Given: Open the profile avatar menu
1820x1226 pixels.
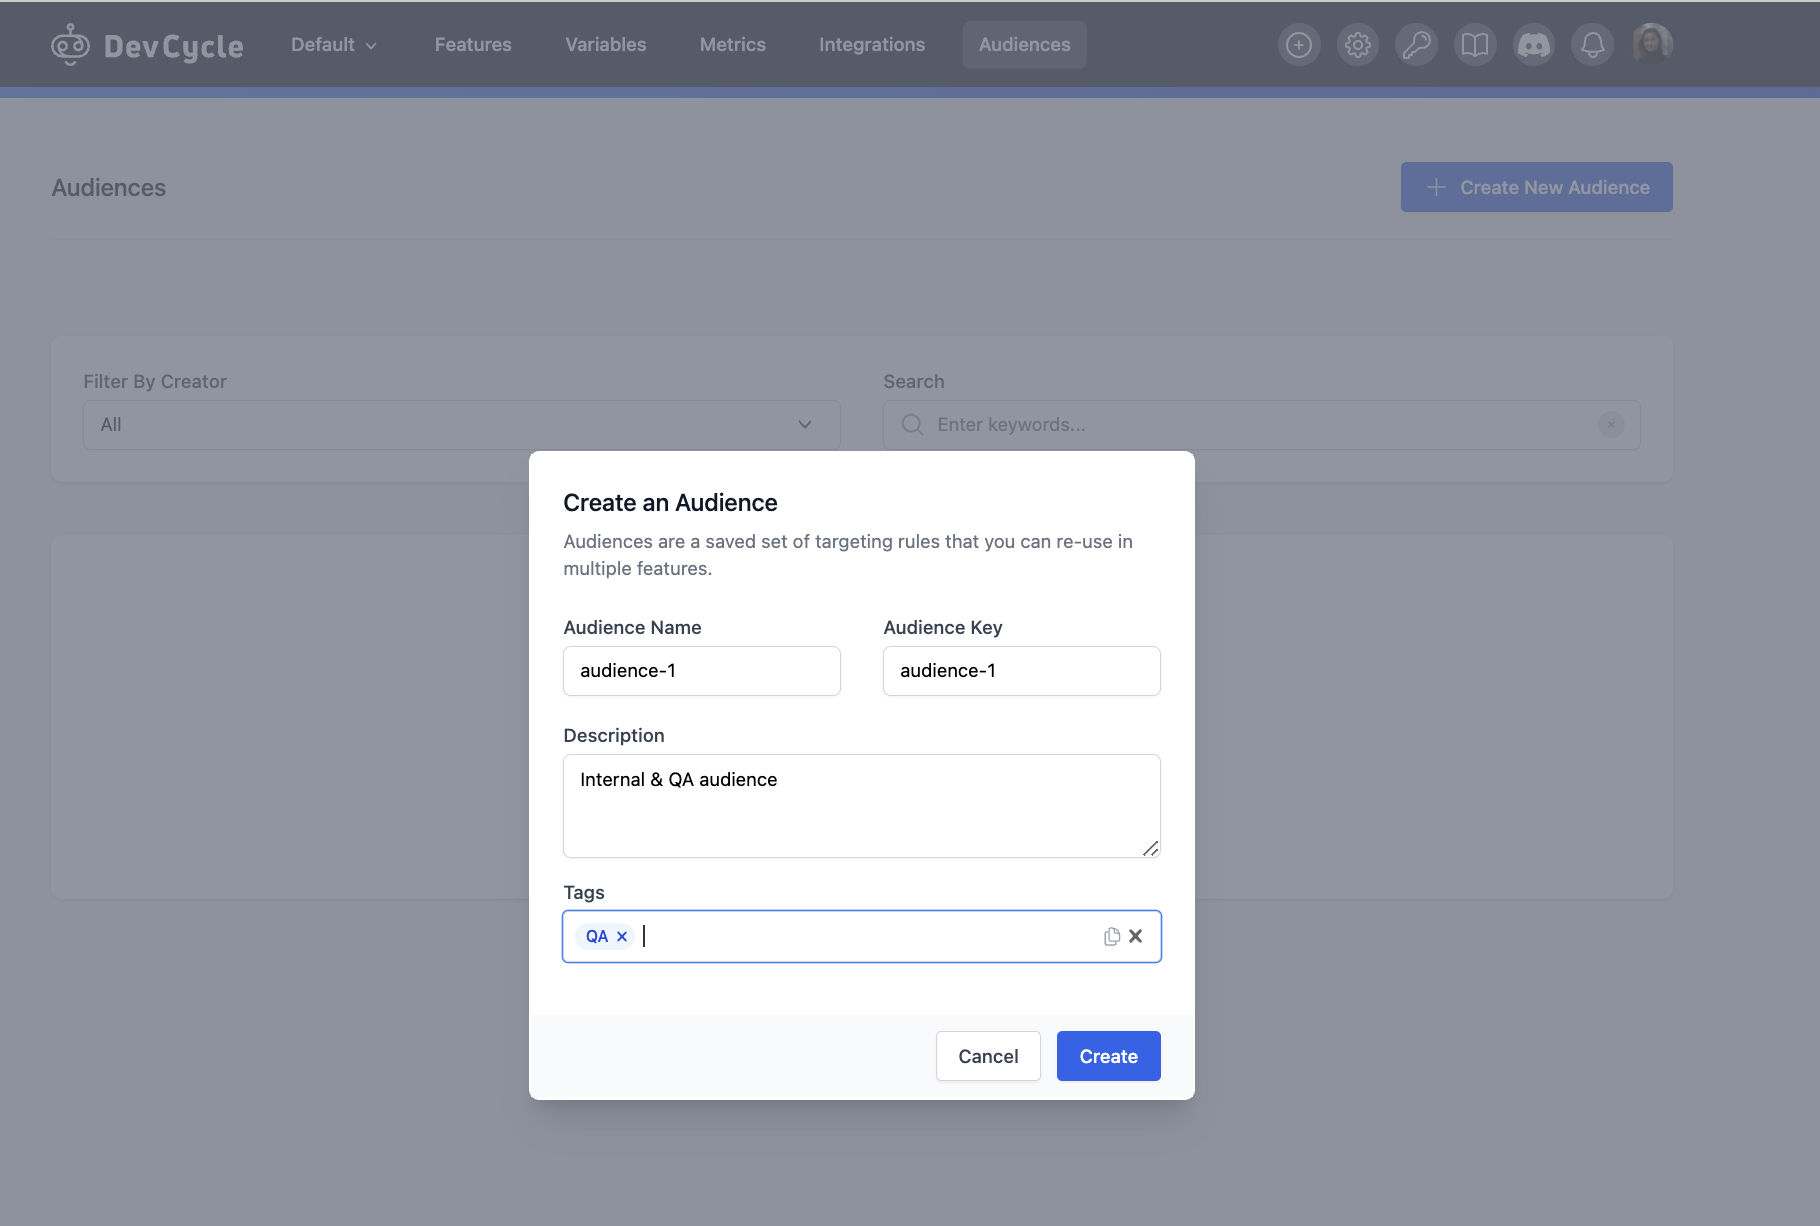Looking at the screenshot, I should click(x=1652, y=44).
